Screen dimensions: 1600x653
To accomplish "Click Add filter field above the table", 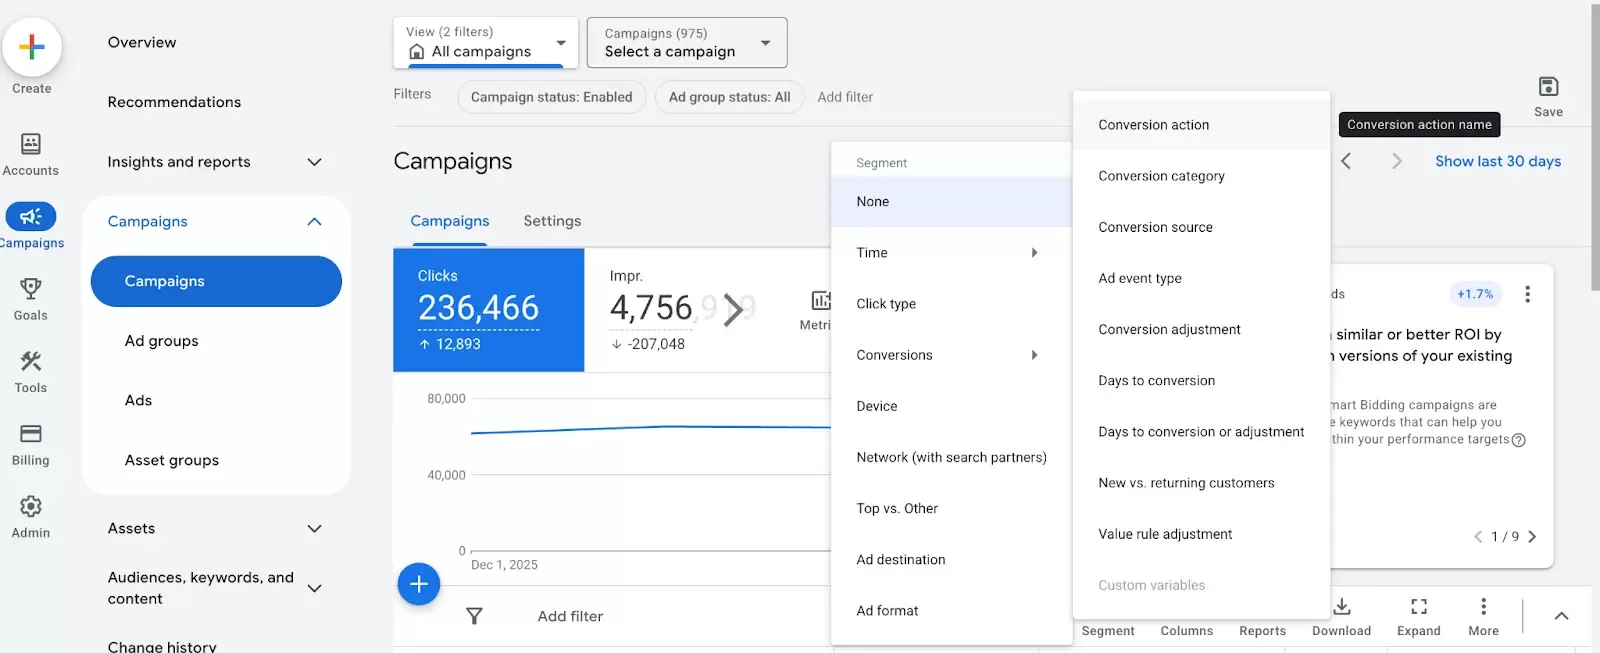I will (570, 616).
